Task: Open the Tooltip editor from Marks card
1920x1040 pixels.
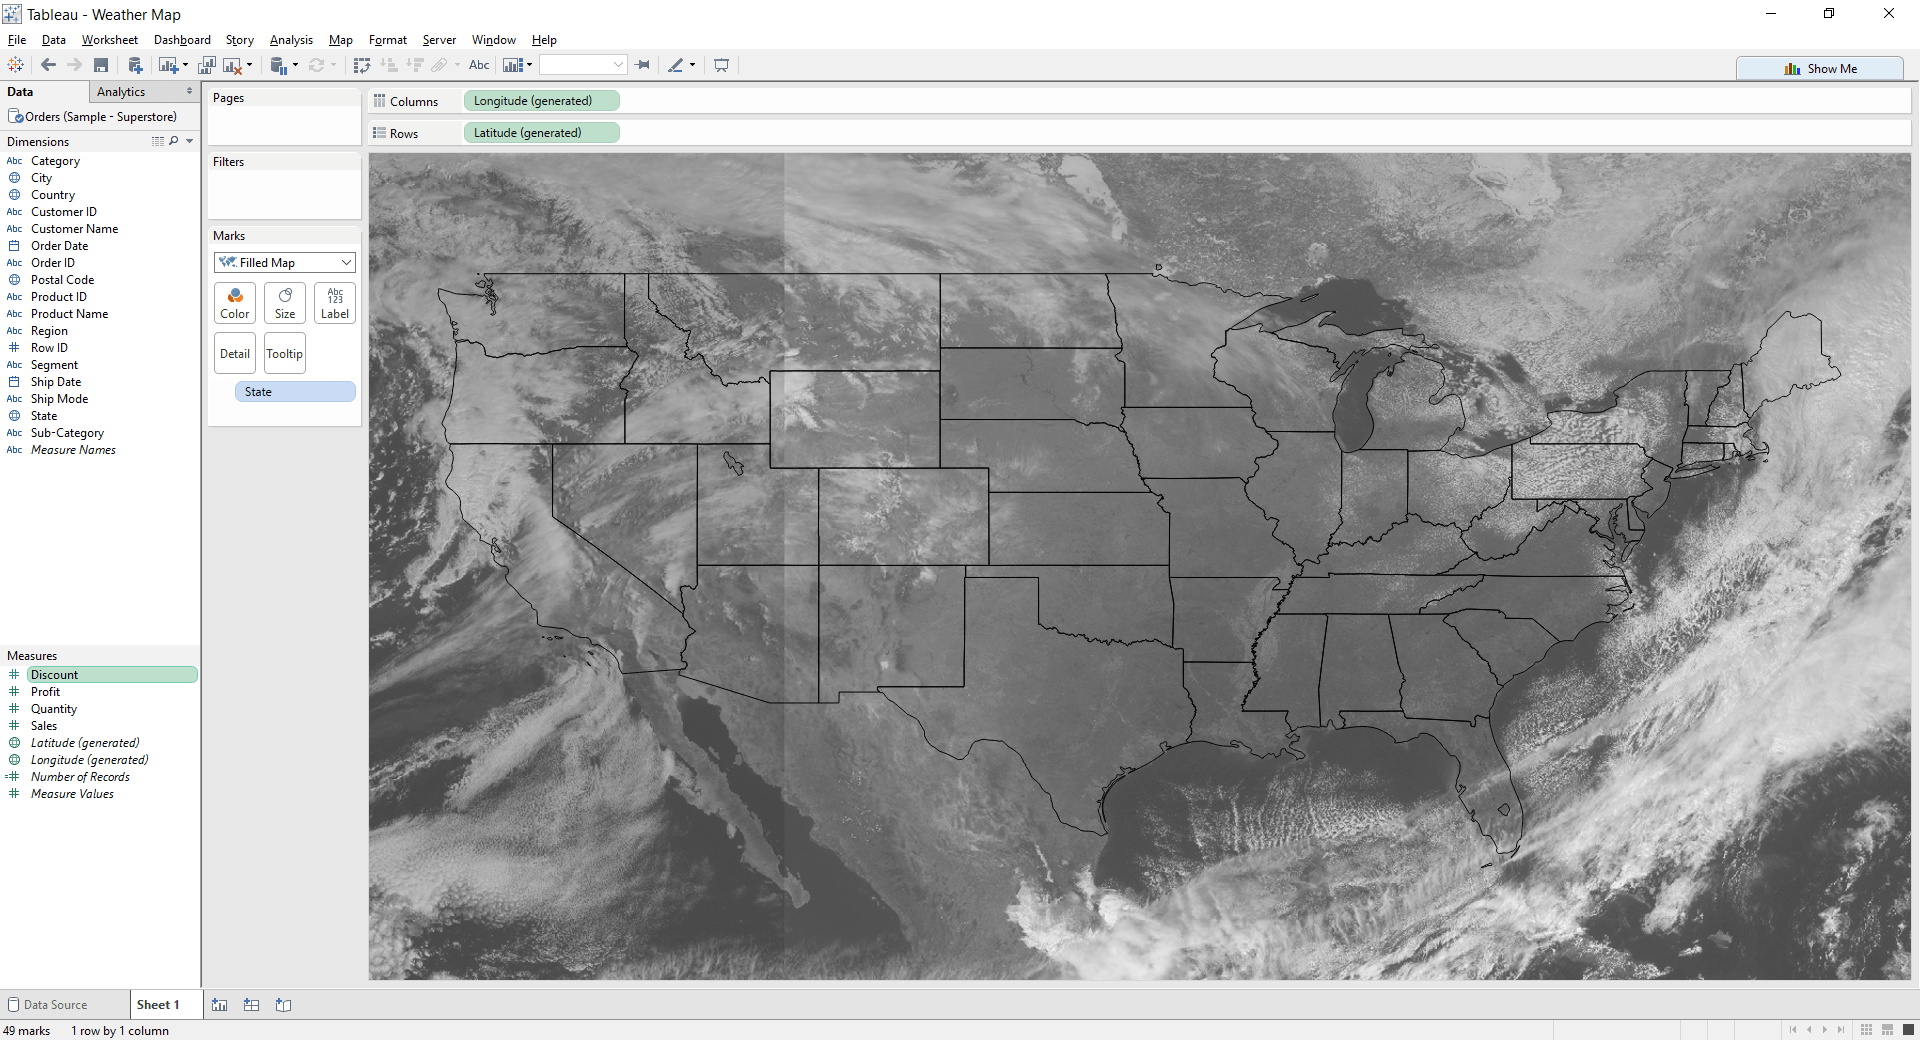Action: pyautogui.click(x=284, y=353)
